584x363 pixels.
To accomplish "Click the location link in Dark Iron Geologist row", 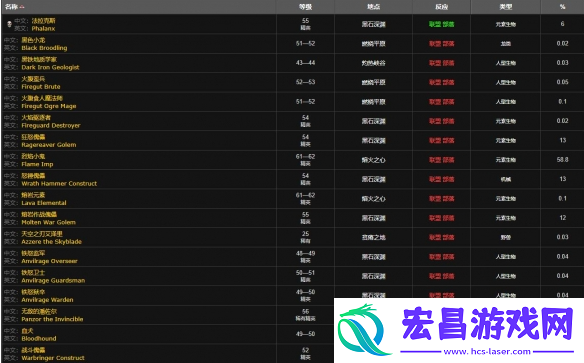I will 374,63.
